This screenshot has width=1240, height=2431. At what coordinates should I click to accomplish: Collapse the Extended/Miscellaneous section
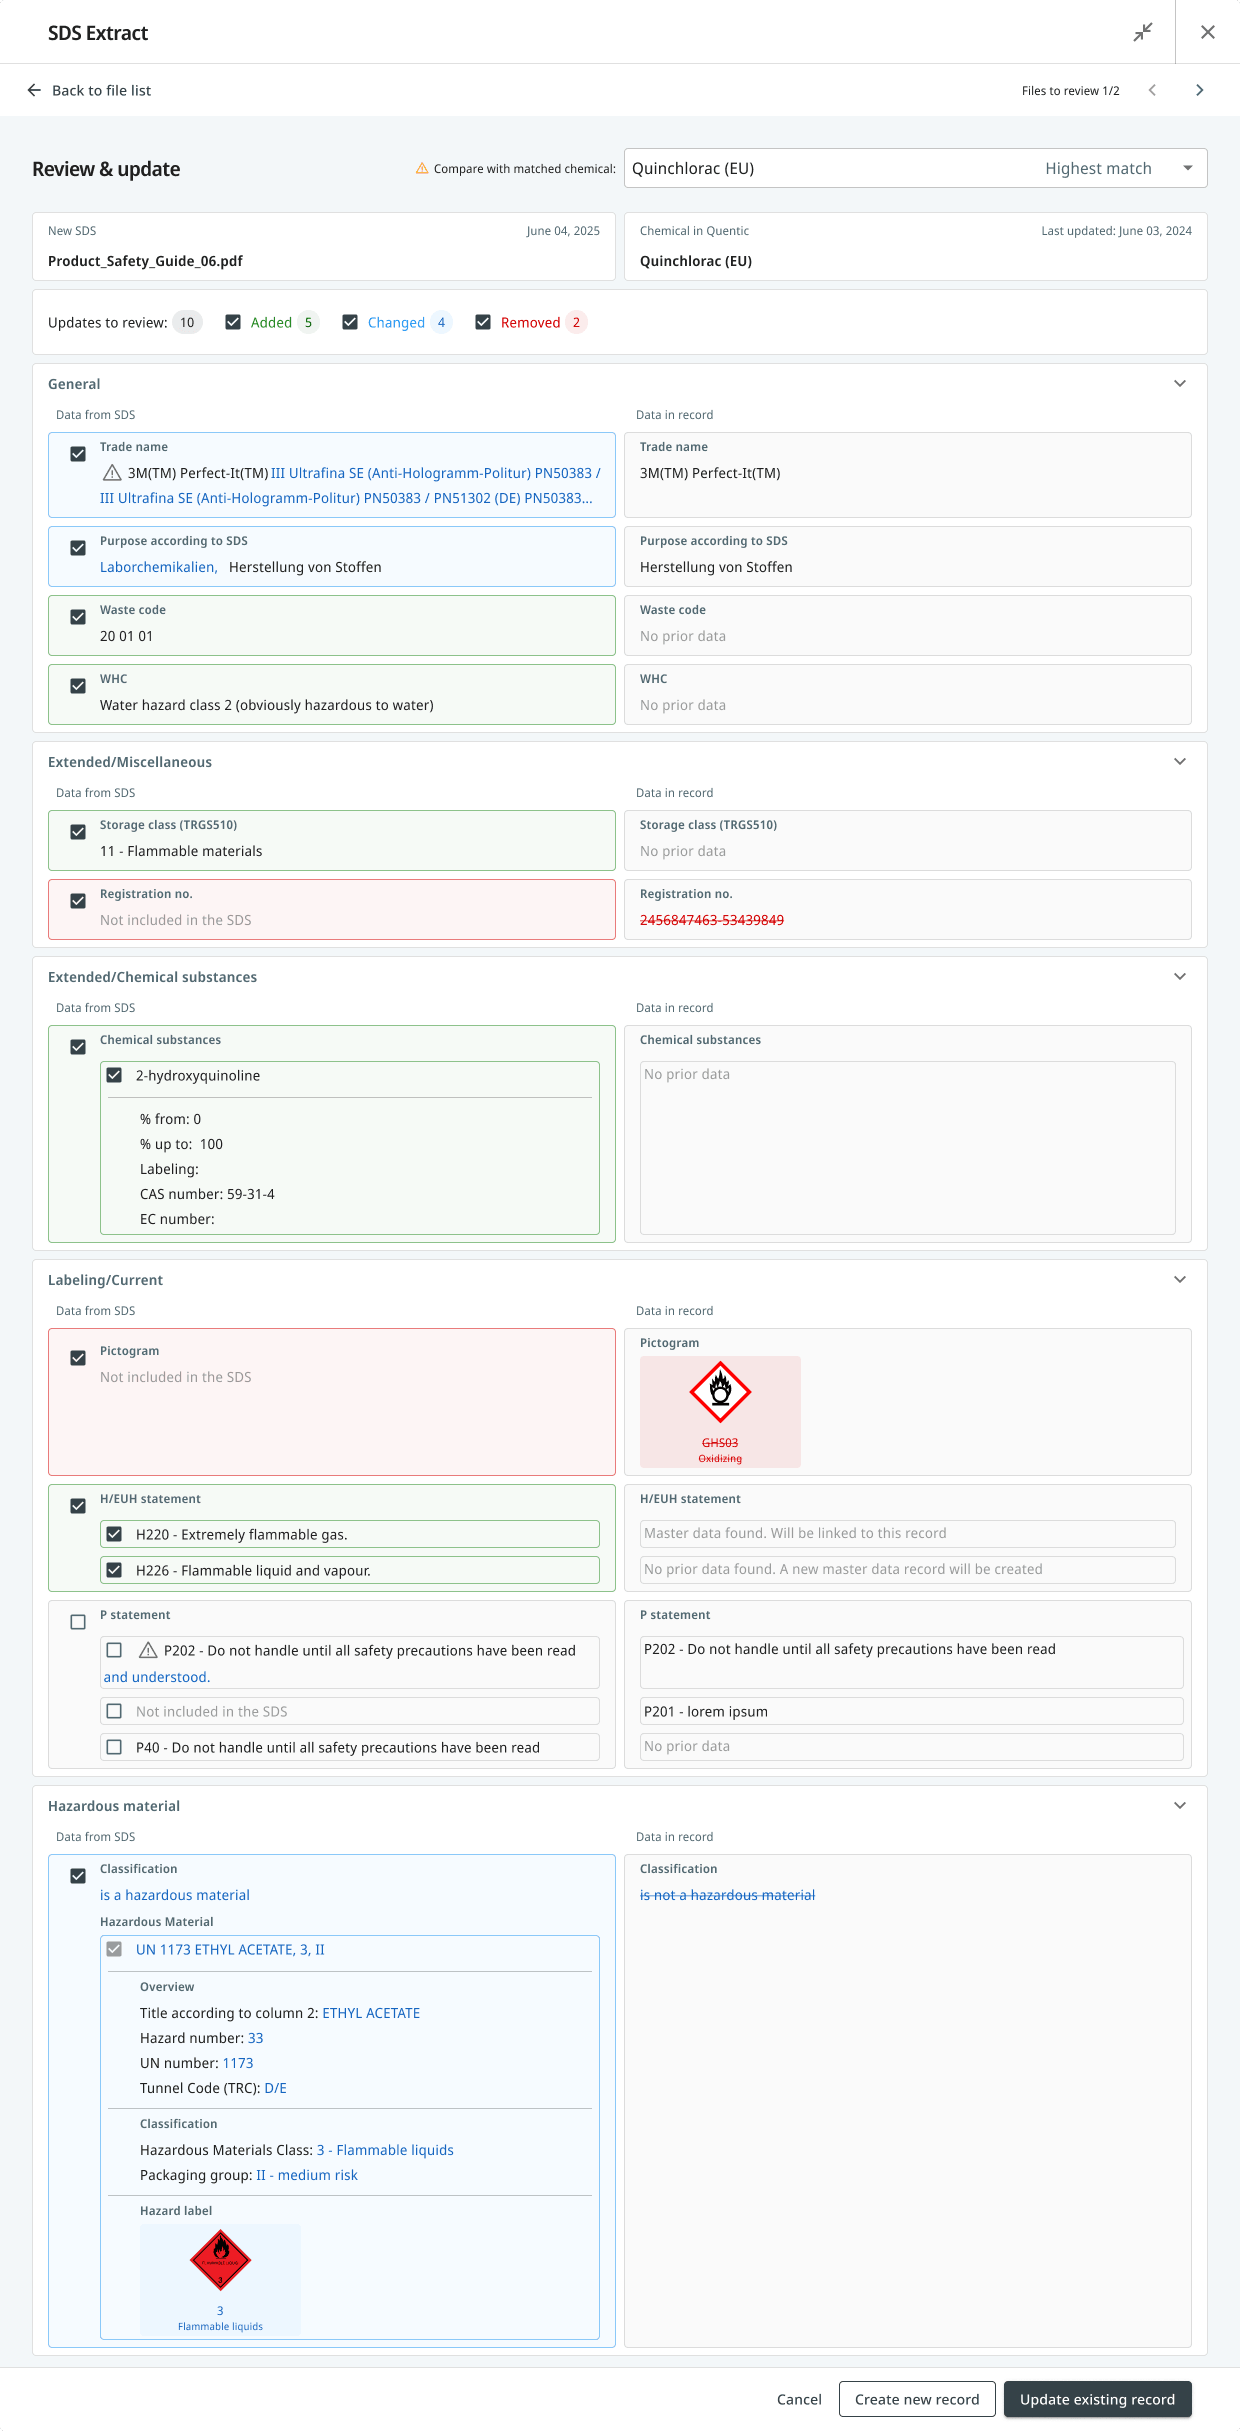pyautogui.click(x=1180, y=762)
